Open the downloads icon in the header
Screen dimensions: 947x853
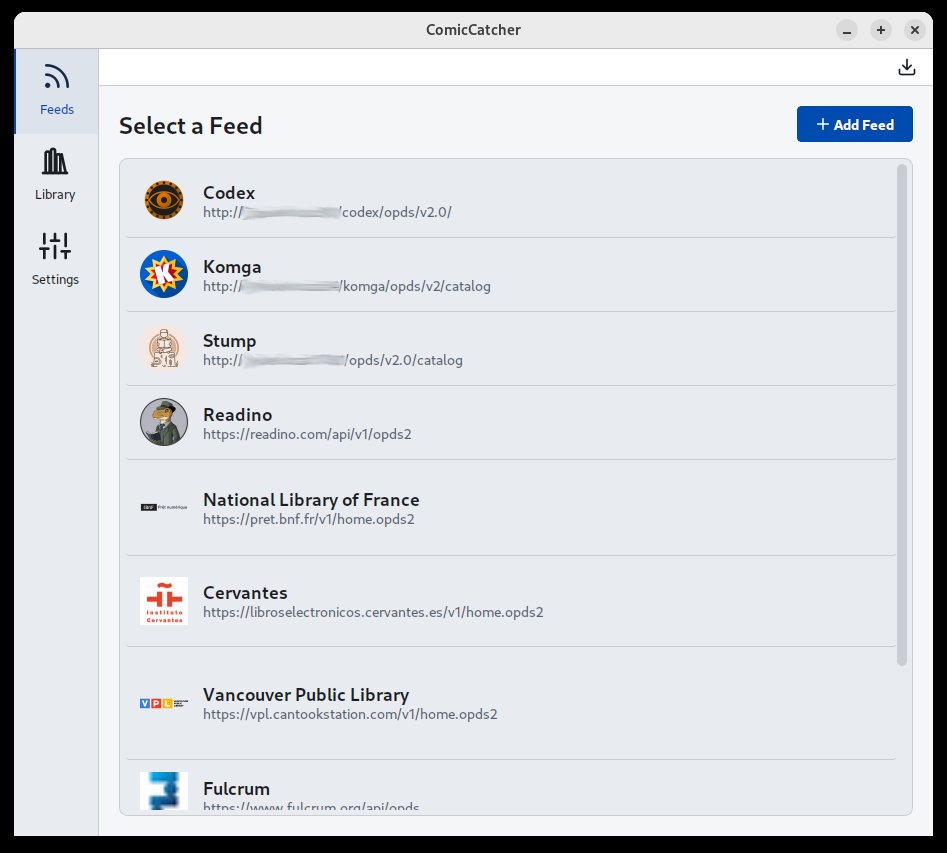[x=906, y=67]
